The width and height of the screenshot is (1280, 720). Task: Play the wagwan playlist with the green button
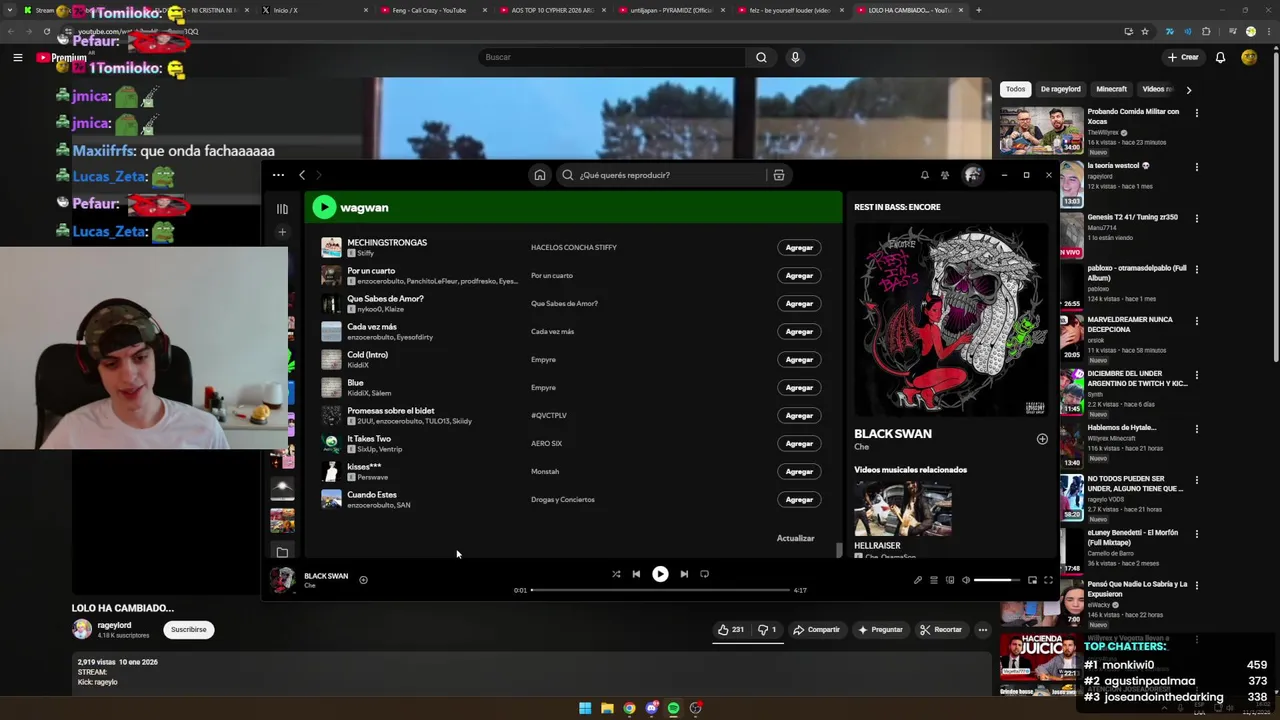[323, 207]
